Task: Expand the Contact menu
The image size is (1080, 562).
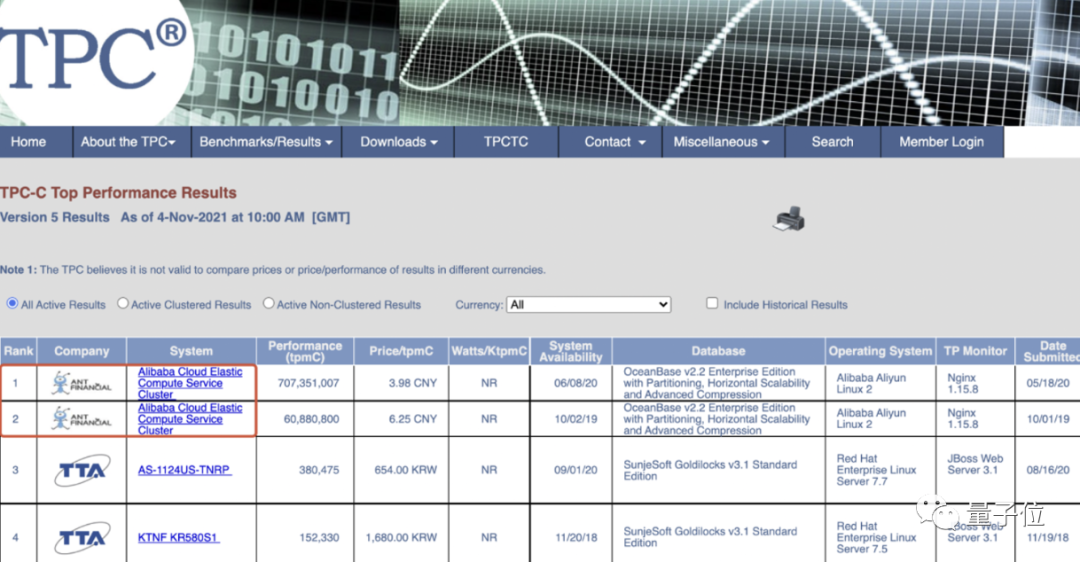Action: click(610, 142)
